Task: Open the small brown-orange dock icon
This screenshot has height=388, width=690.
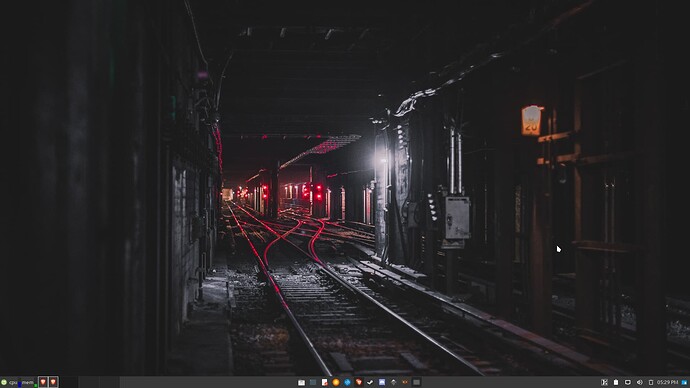Action: (405, 382)
